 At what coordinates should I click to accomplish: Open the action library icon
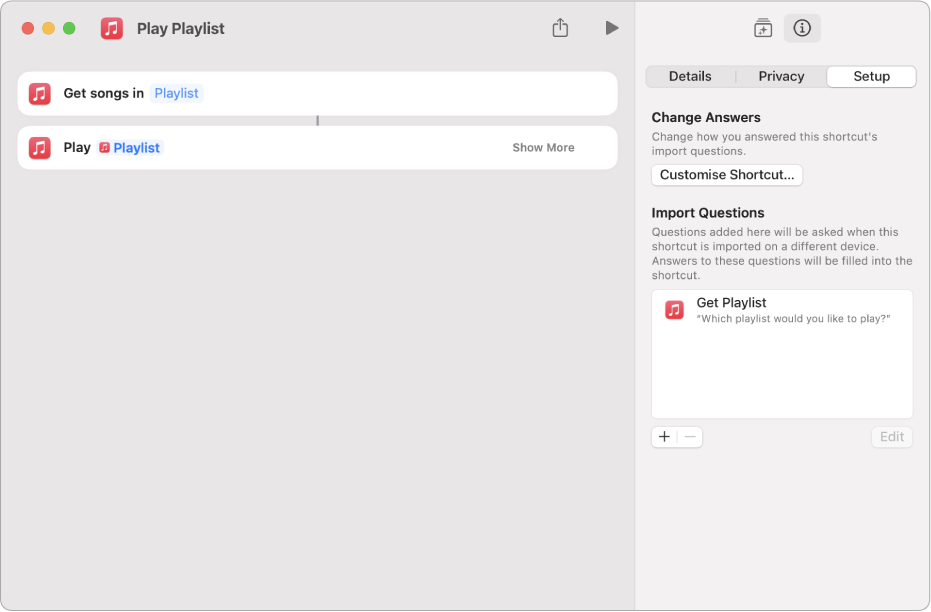tap(763, 28)
